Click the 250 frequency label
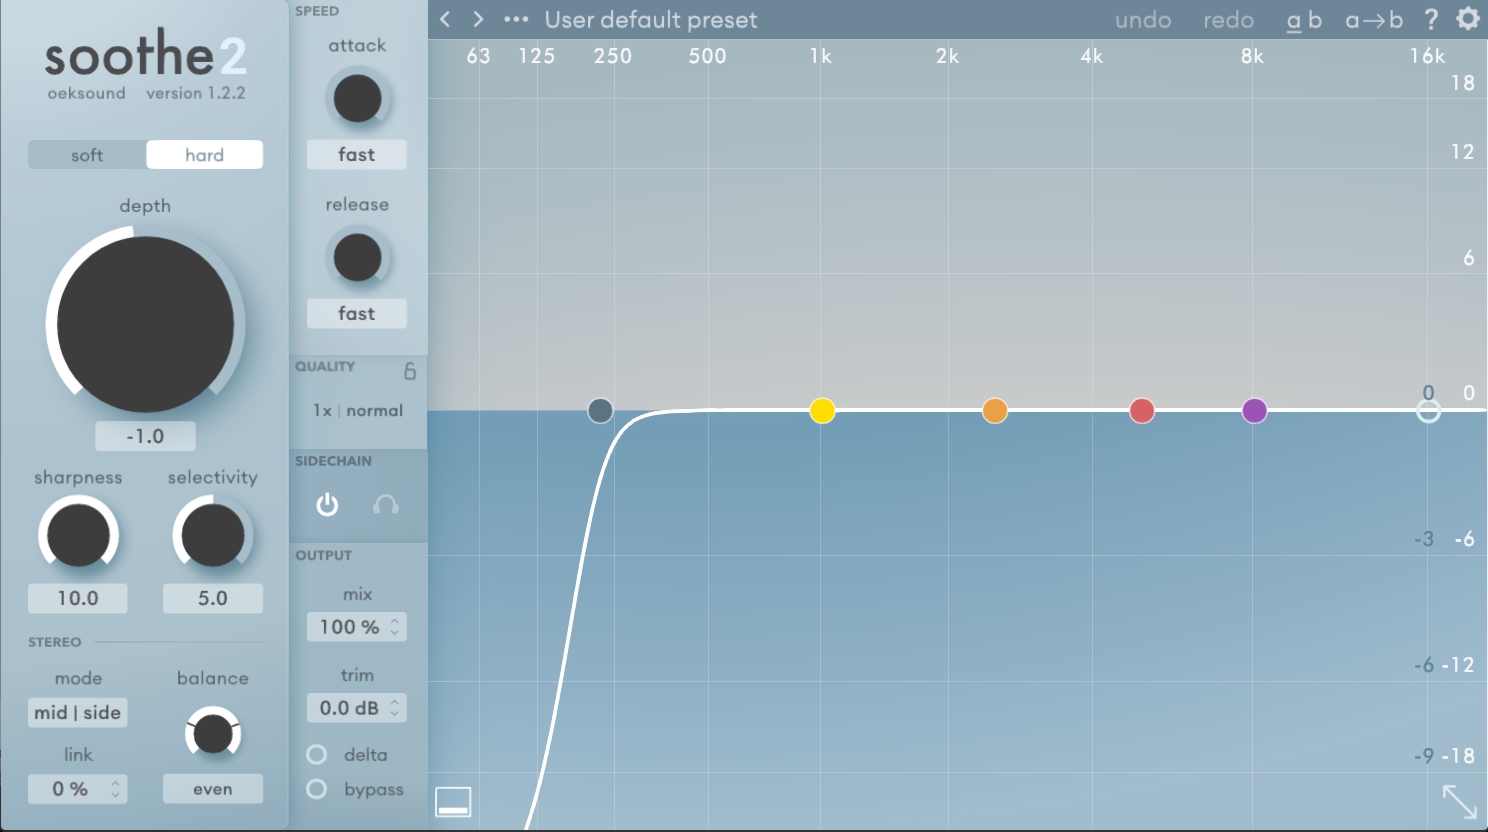This screenshot has width=1488, height=832. (x=613, y=56)
